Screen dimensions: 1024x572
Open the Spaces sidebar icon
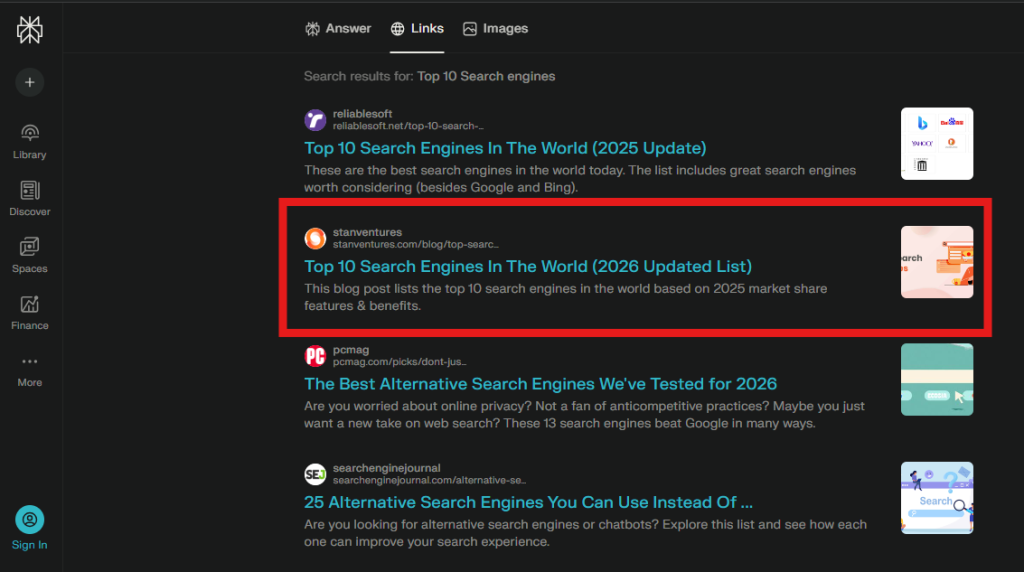29,248
